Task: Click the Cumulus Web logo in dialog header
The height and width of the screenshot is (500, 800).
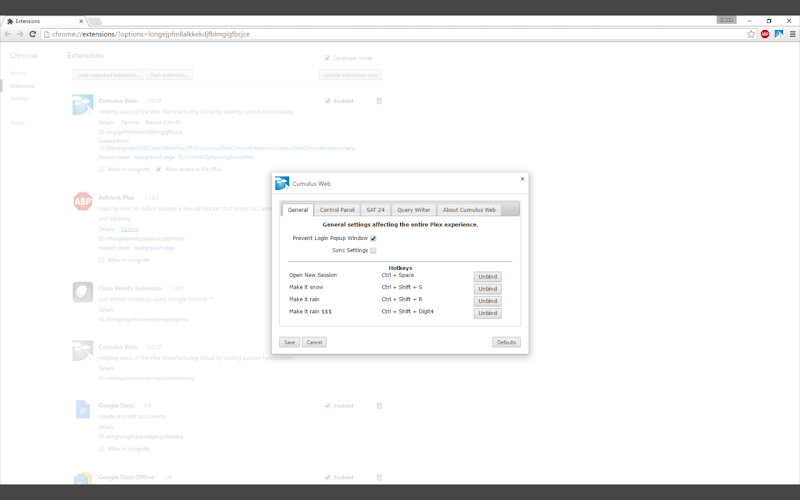Action: pyautogui.click(x=282, y=183)
